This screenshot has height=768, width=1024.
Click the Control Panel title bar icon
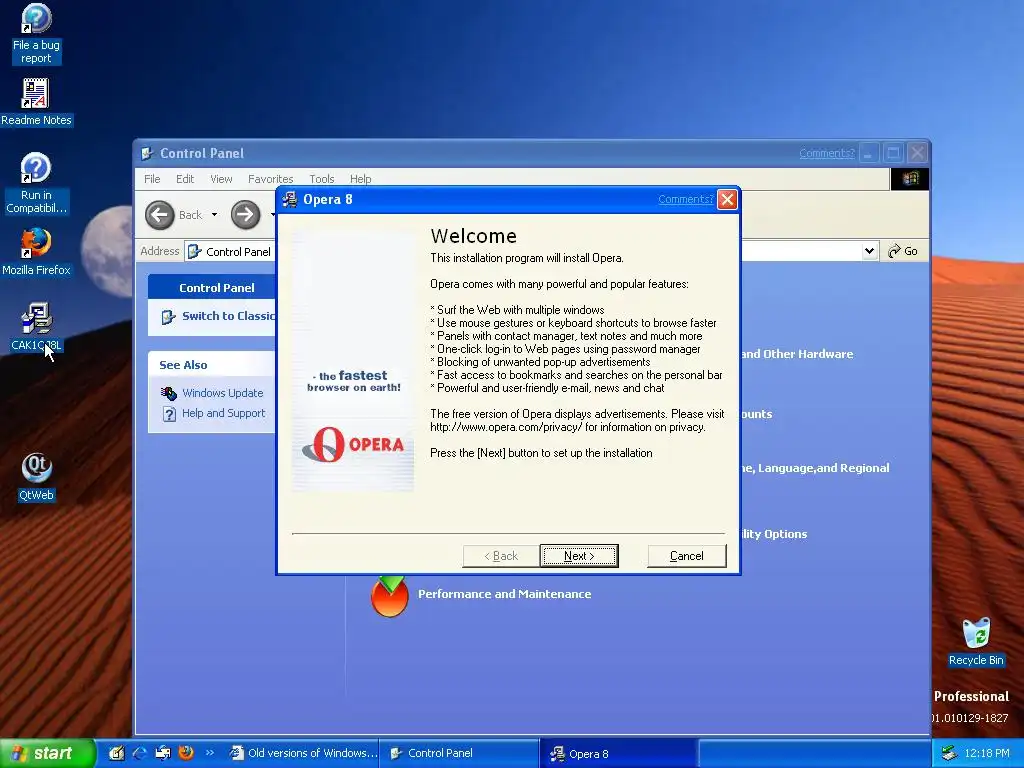coord(148,153)
